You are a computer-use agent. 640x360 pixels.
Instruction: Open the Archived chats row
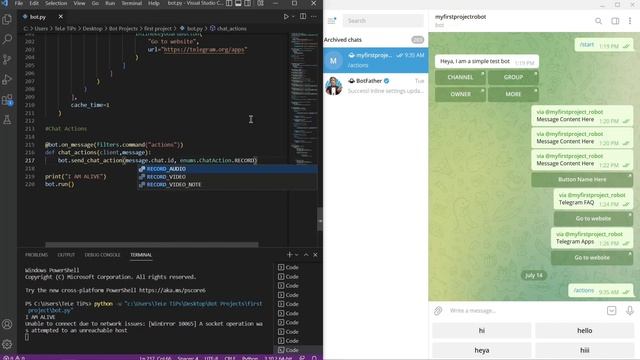(x=376, y=40)
